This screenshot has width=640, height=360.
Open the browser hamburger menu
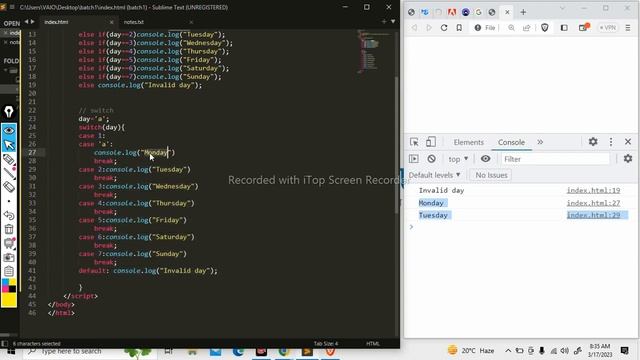(628, 28)
